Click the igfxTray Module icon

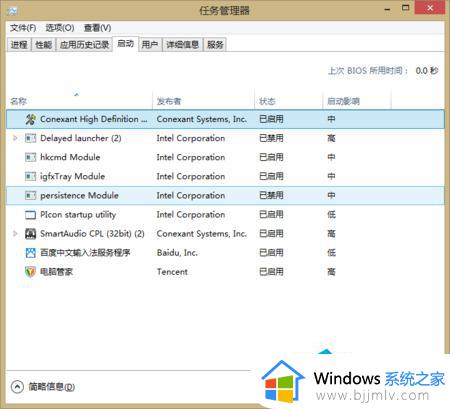(30, 176)
